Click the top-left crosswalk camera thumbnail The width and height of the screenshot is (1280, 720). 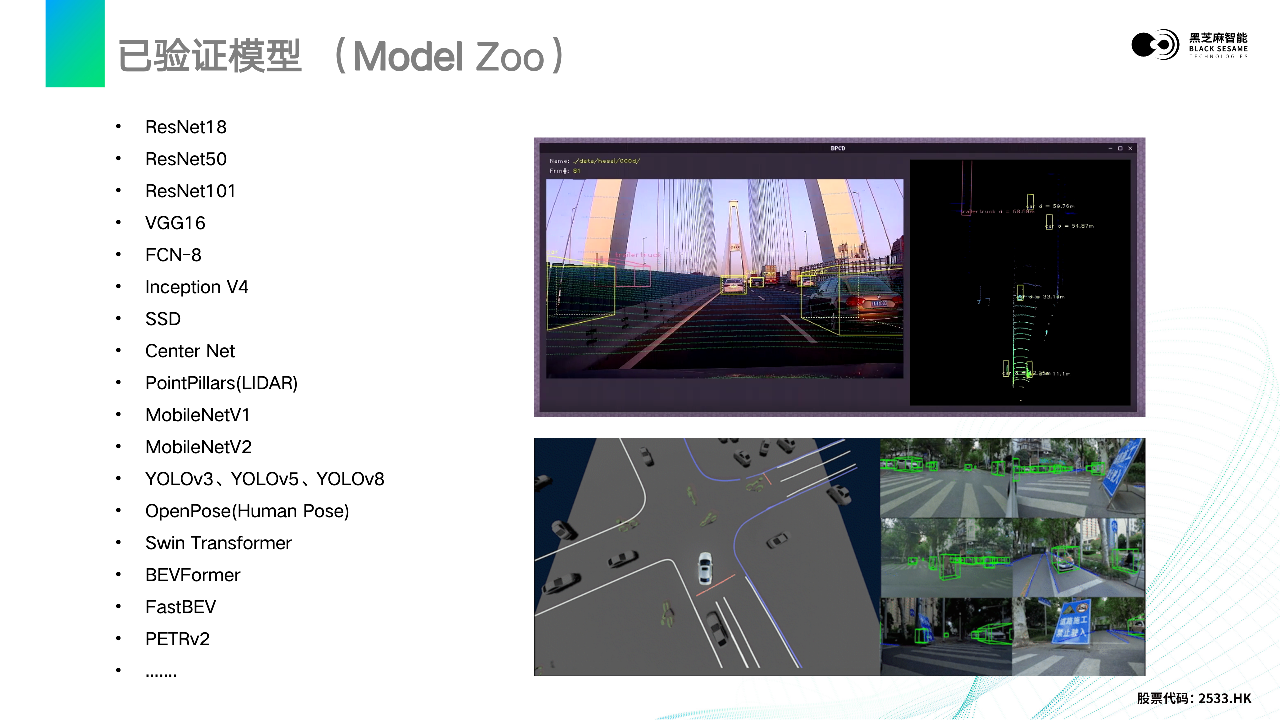pos(946,477)
